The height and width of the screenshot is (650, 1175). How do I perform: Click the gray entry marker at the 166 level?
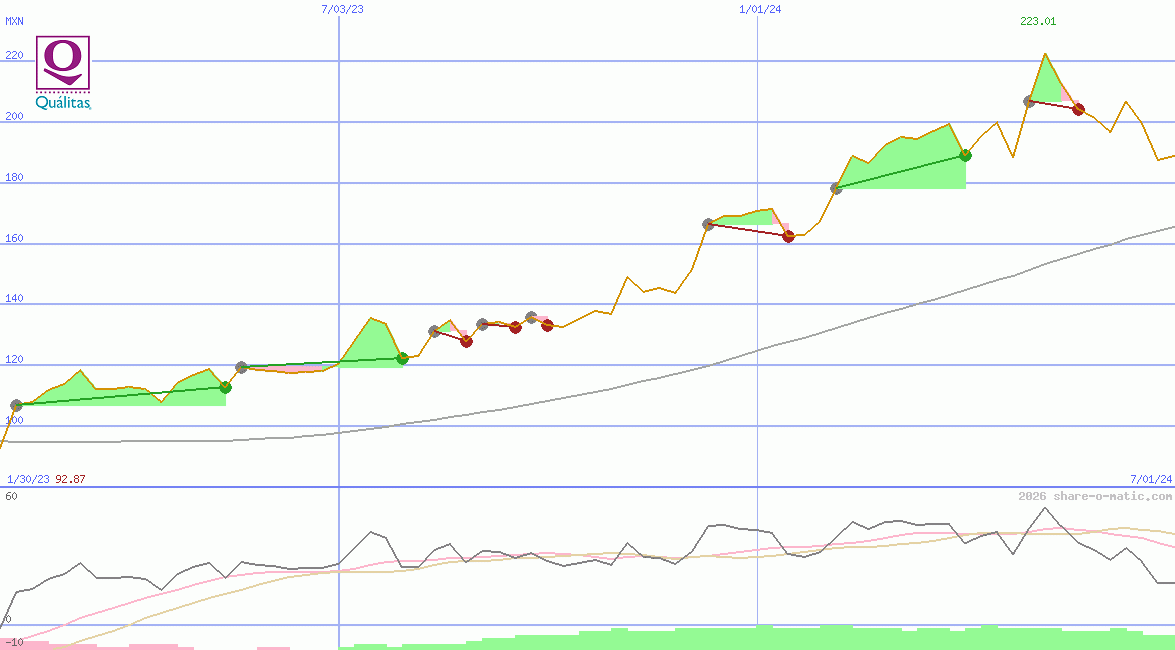pyautogui.click(x=708, y=224)
